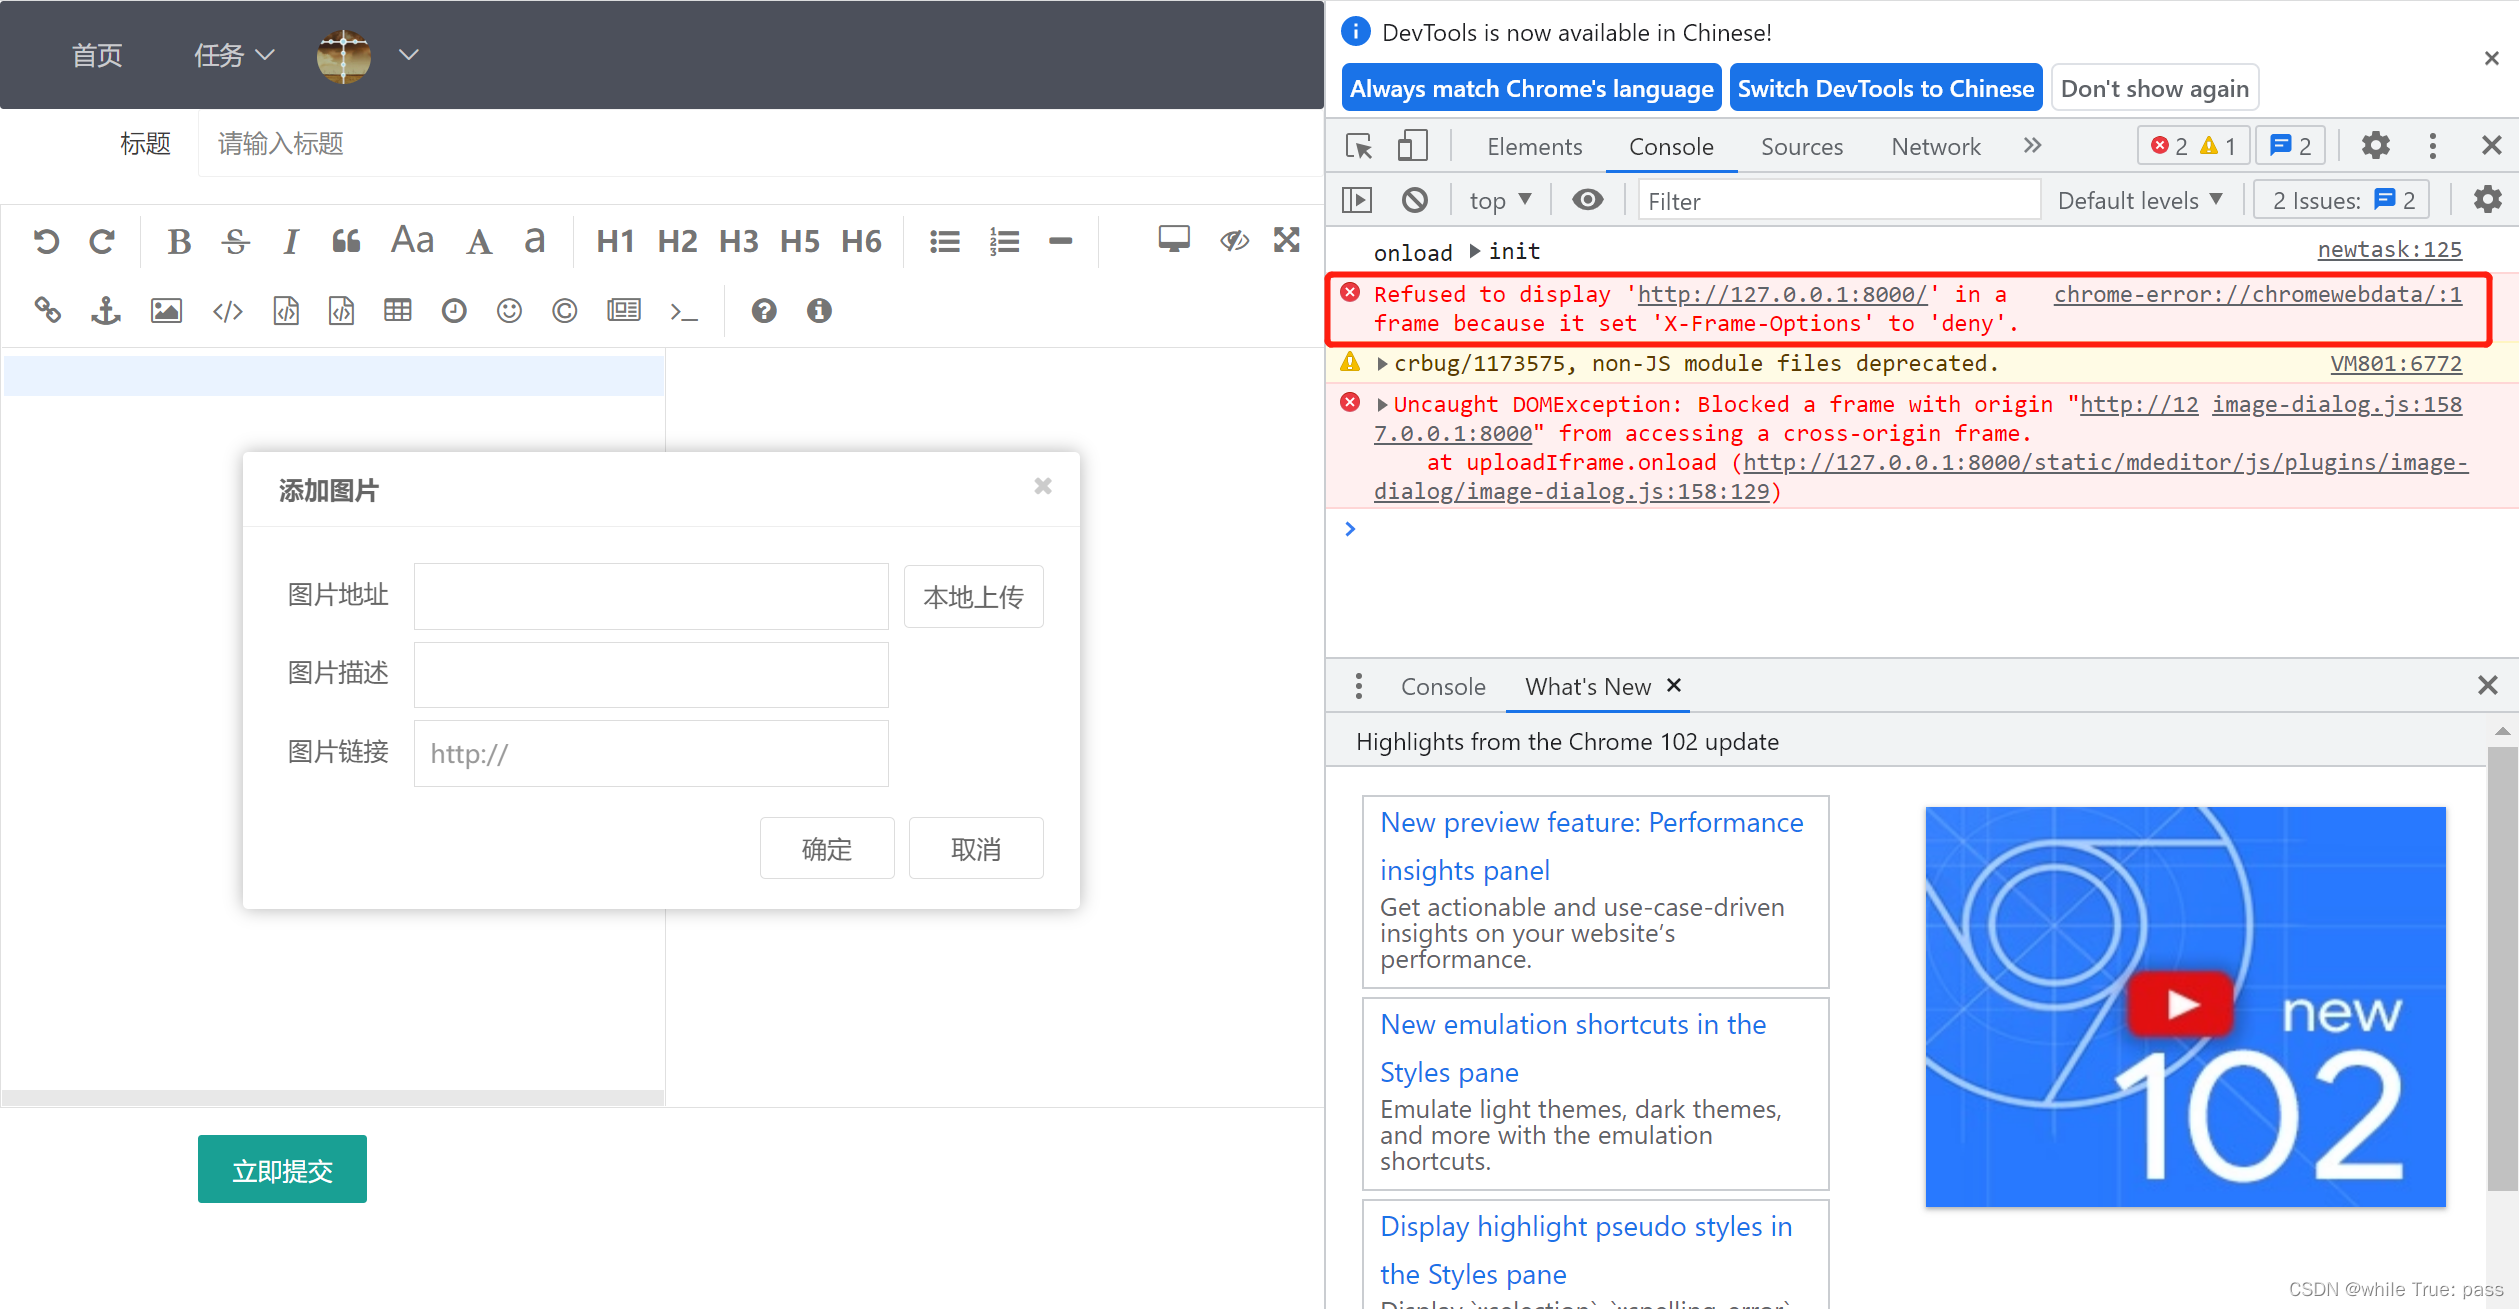Expand the crbug warning message
The height and width of the screenshot is (1309, 2519).
point(1382,364)
